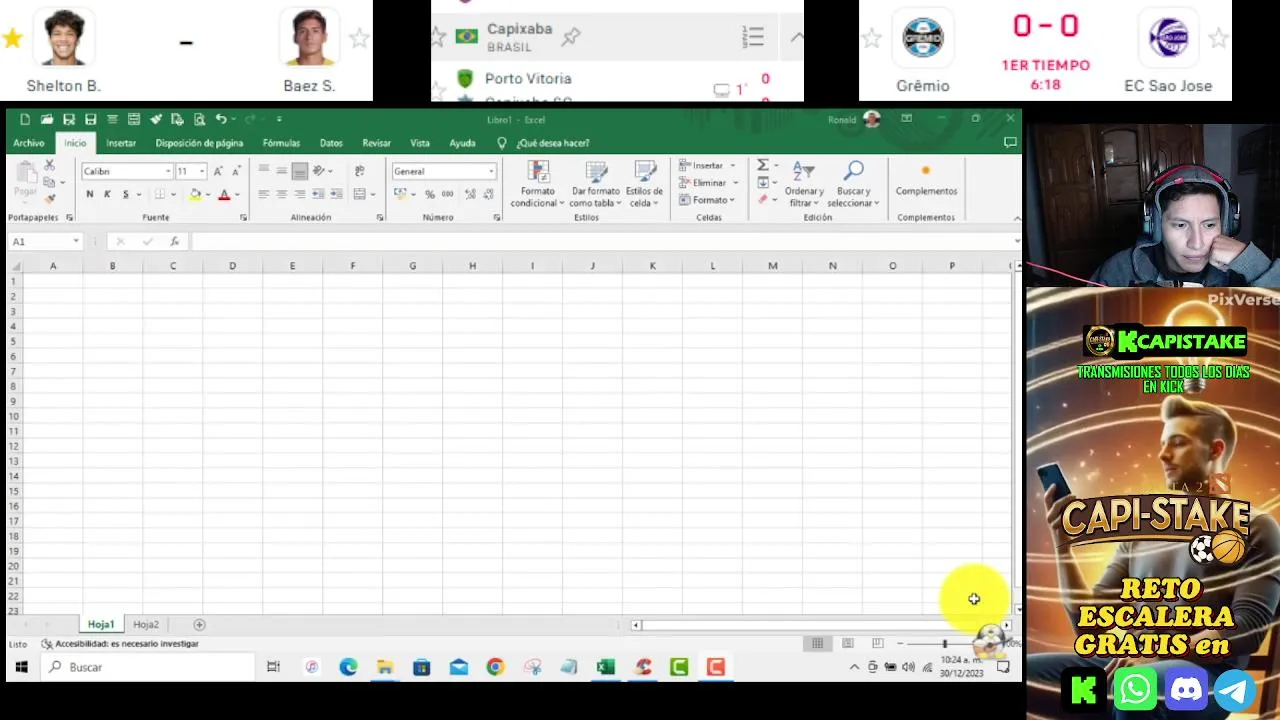Click the Insert Function fx icon
Screen dimensions: 1280x720
click(174, 241)
